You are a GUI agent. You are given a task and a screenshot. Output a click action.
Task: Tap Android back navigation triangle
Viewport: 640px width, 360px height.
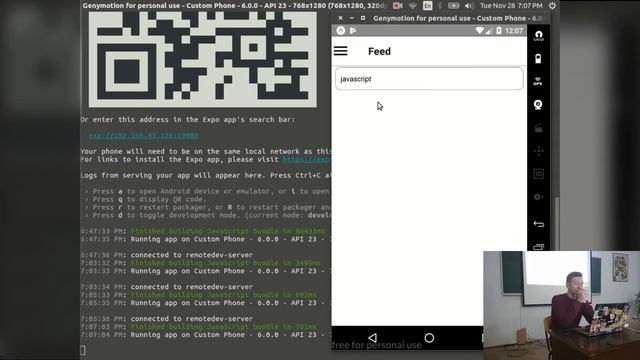point(372,338)
